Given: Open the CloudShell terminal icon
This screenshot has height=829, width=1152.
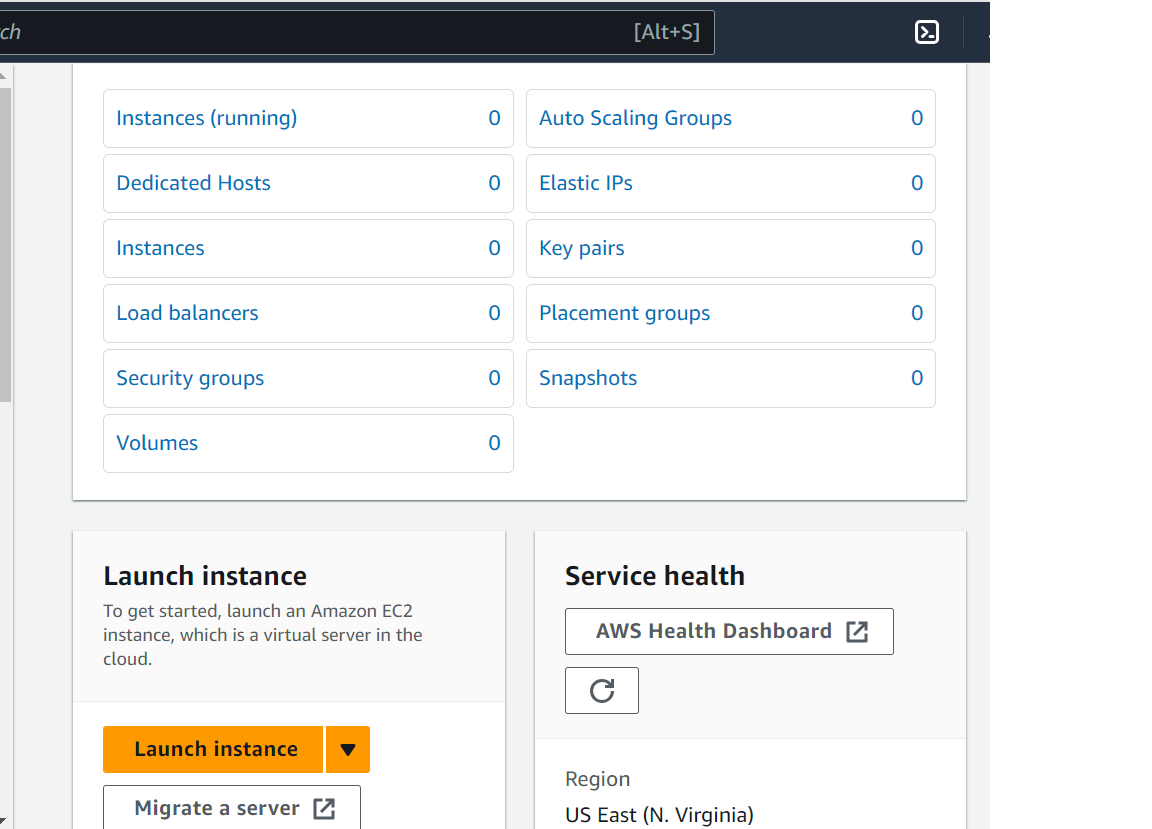Looking at the screenshot, I should [927, 32].
